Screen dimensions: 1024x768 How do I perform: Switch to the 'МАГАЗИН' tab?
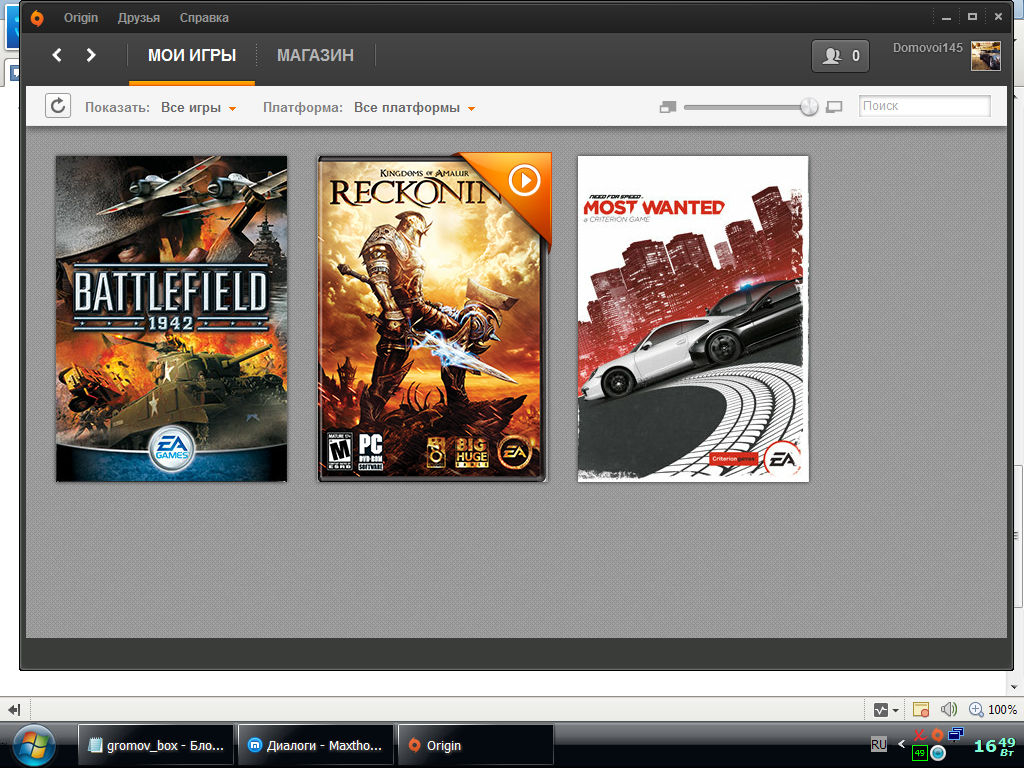click(315, 55)
